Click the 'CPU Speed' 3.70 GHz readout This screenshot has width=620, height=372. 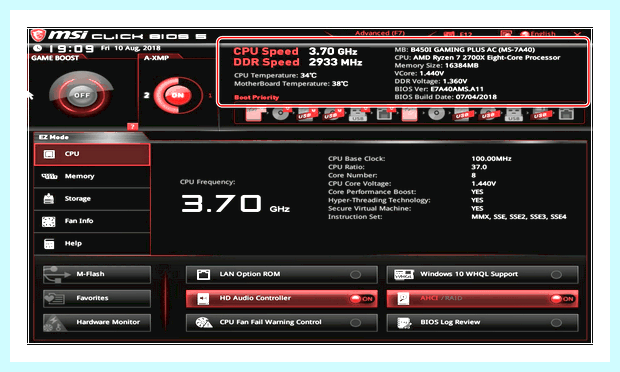pos(295,51)
